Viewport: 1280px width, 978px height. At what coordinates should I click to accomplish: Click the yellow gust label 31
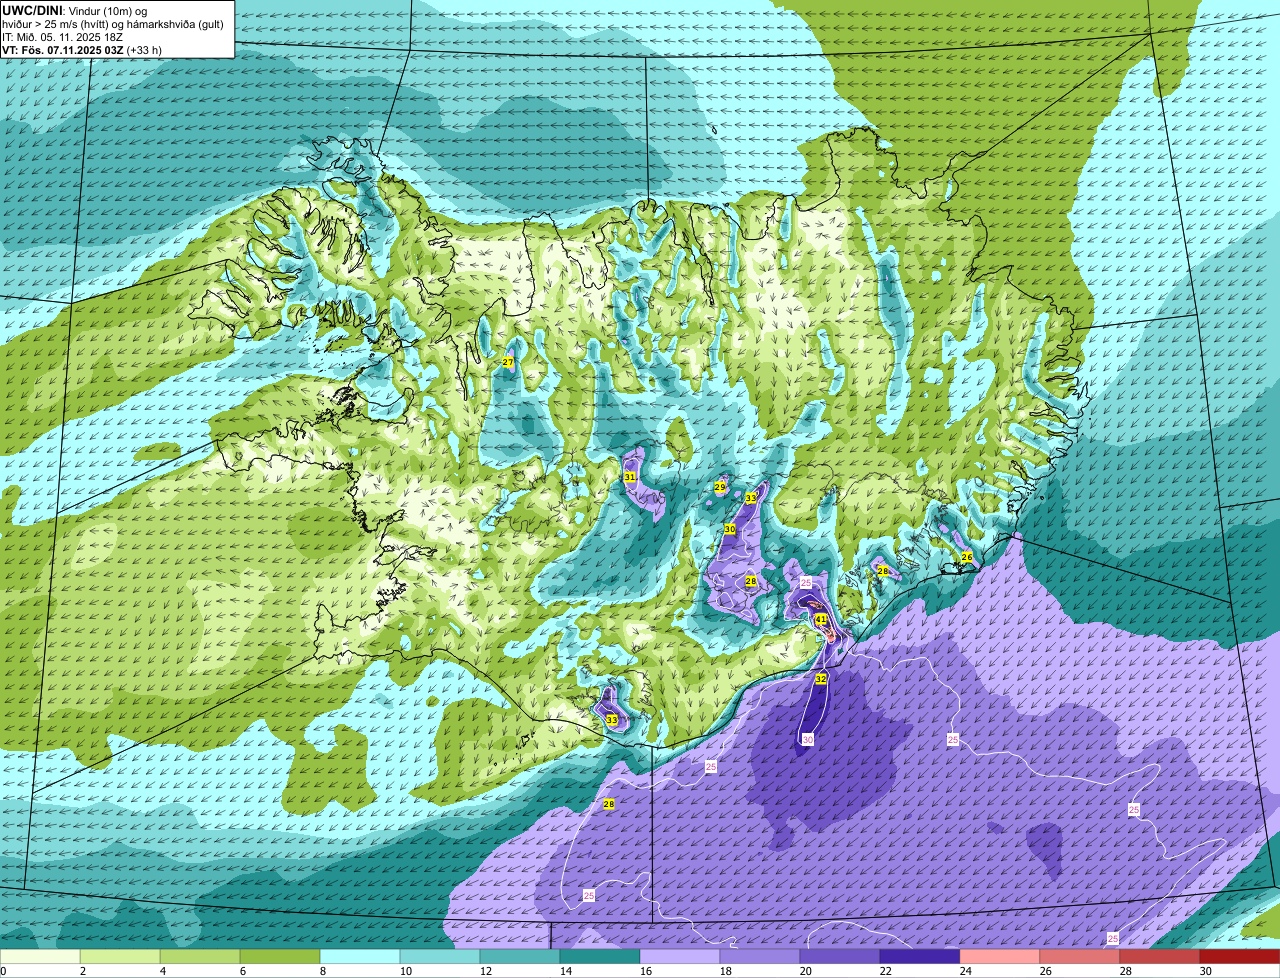tap(630, 477)
